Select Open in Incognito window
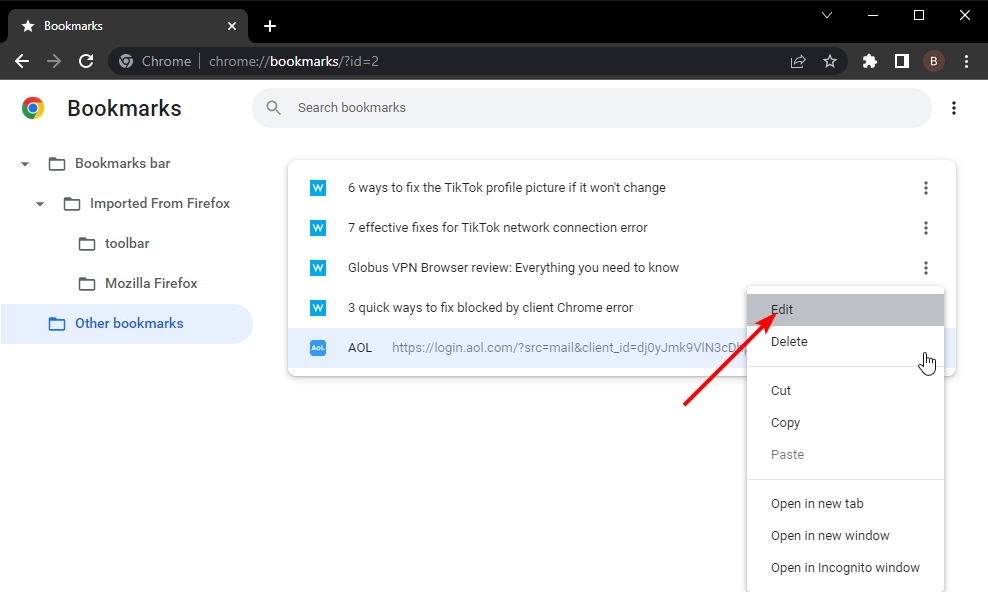This screenshot has height=592, width=988. (x=845, y=567)
